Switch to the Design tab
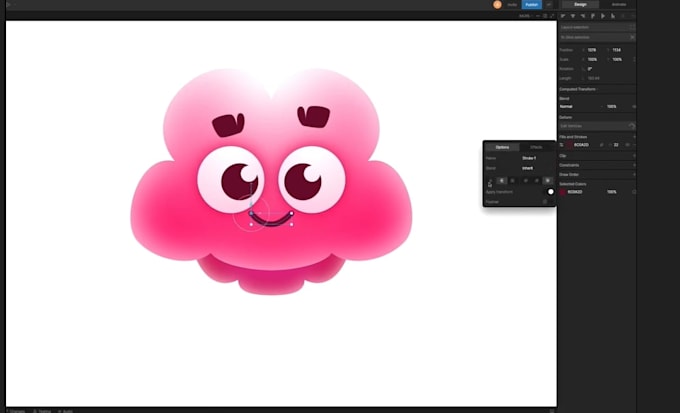The height and width of the screenshot is (413, 680). (580, 4)
